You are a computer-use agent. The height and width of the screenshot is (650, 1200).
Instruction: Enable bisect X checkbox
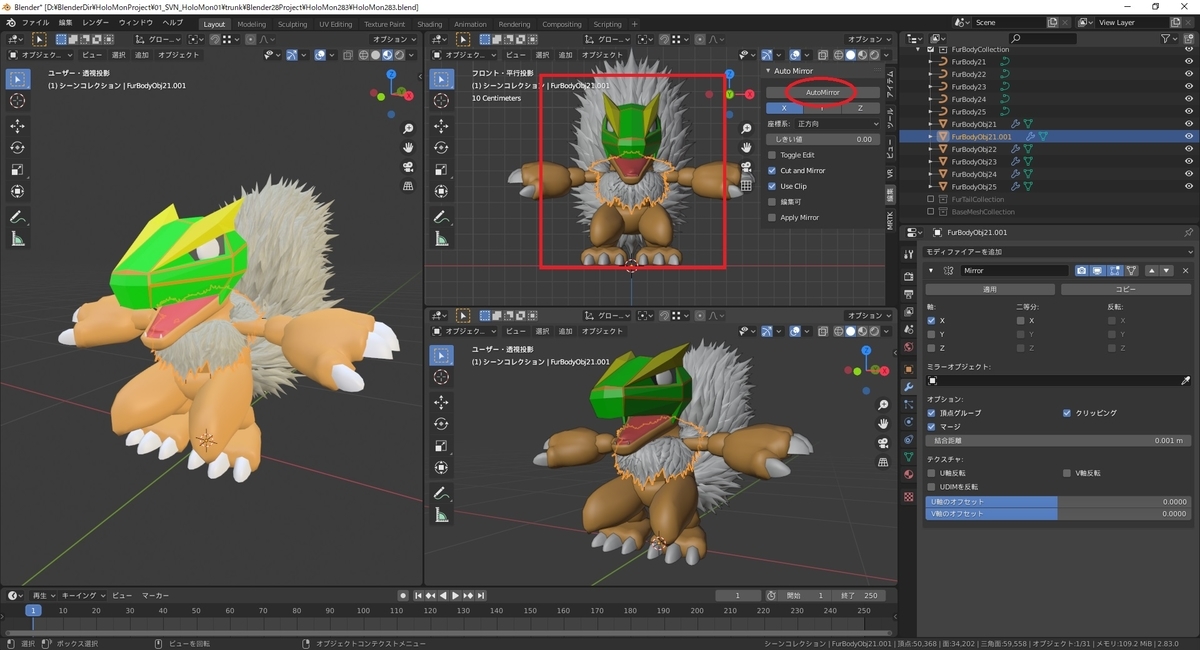(1021, 320)
